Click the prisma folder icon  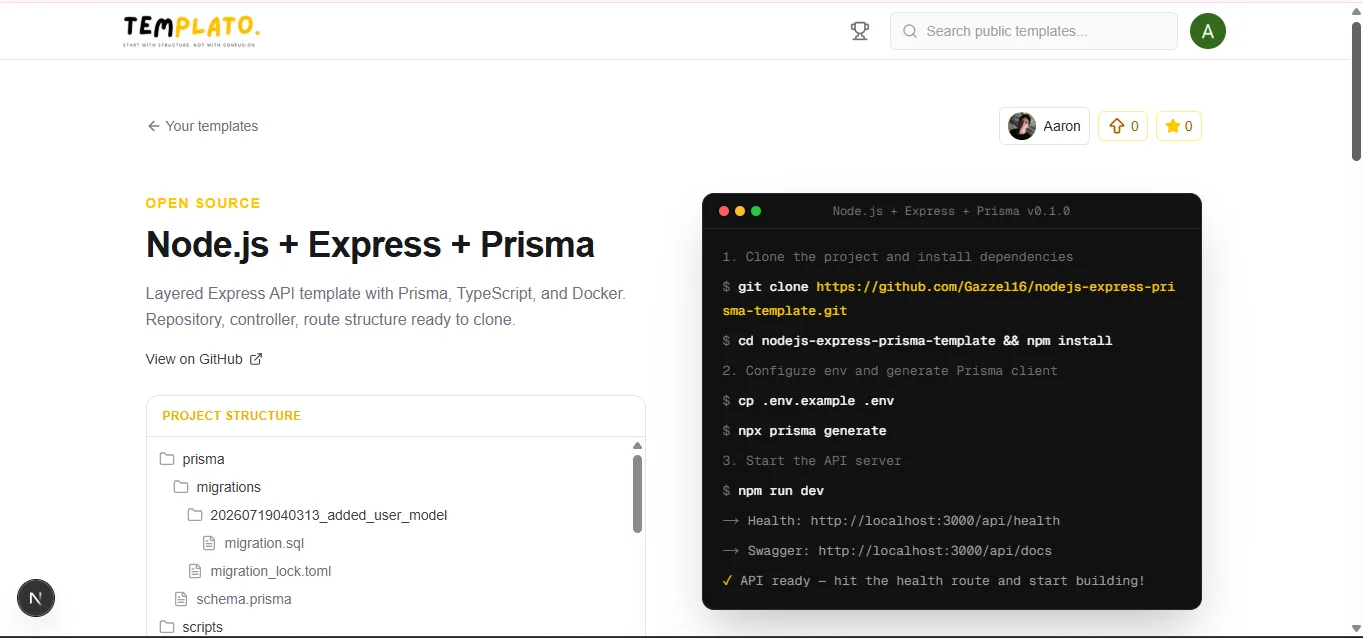[x=167, y=459]
